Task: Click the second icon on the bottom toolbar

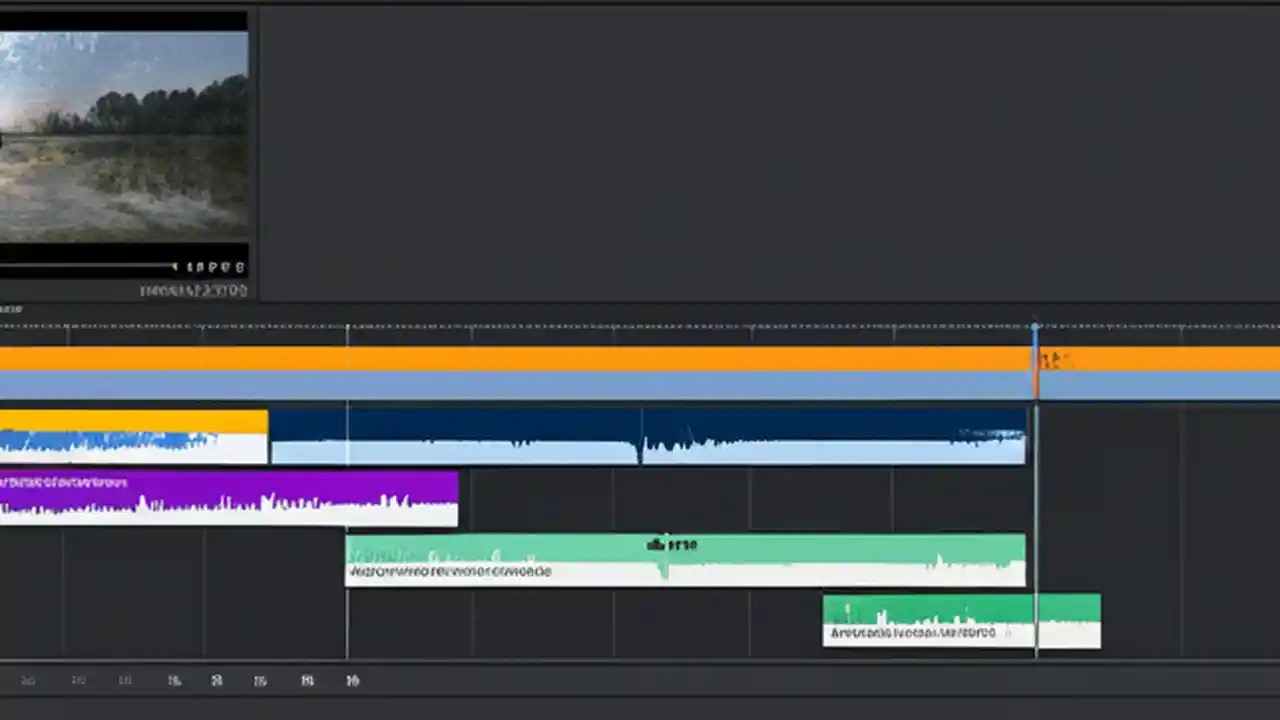Action: tap(78, 680)
